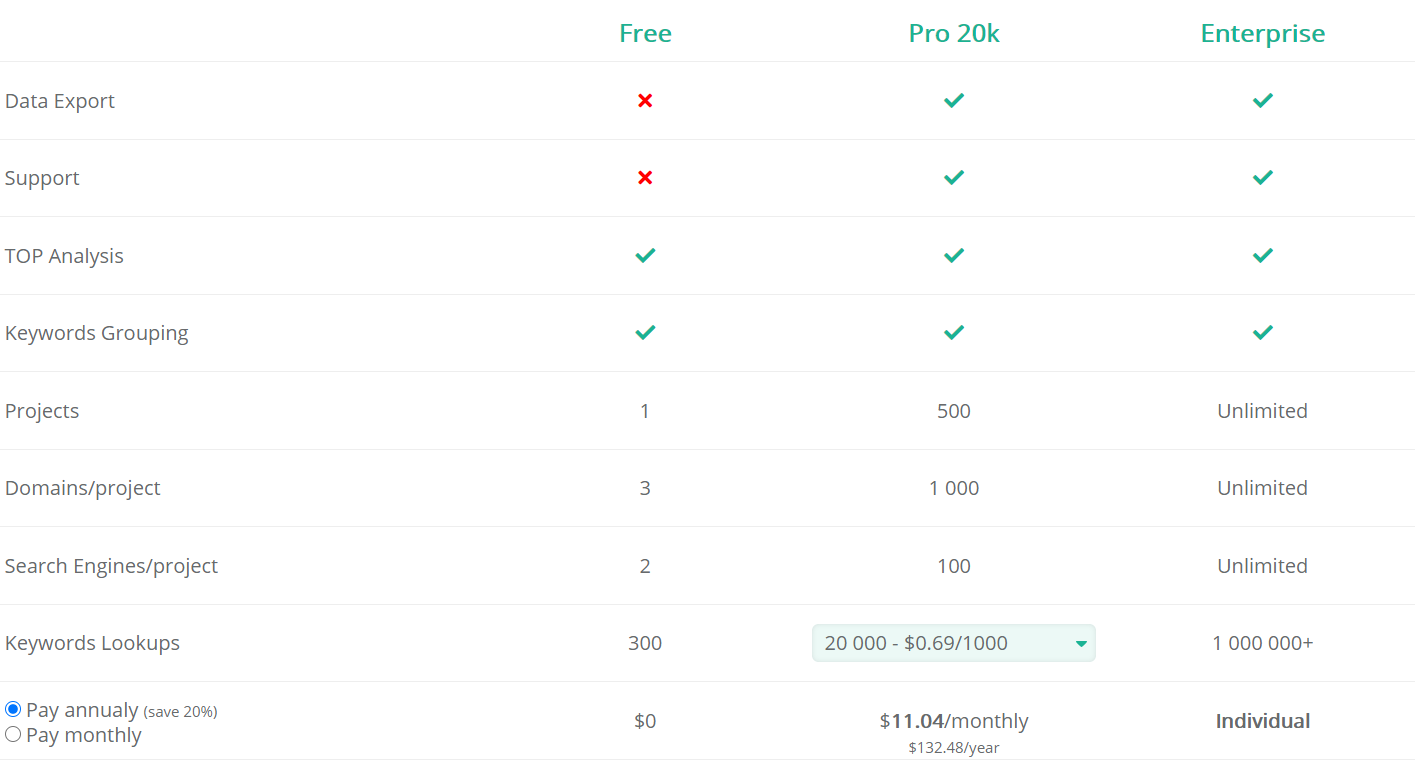Click the Enterprise plan heading
This screenshot has height=765, width=1415.
click(1263, 33)
